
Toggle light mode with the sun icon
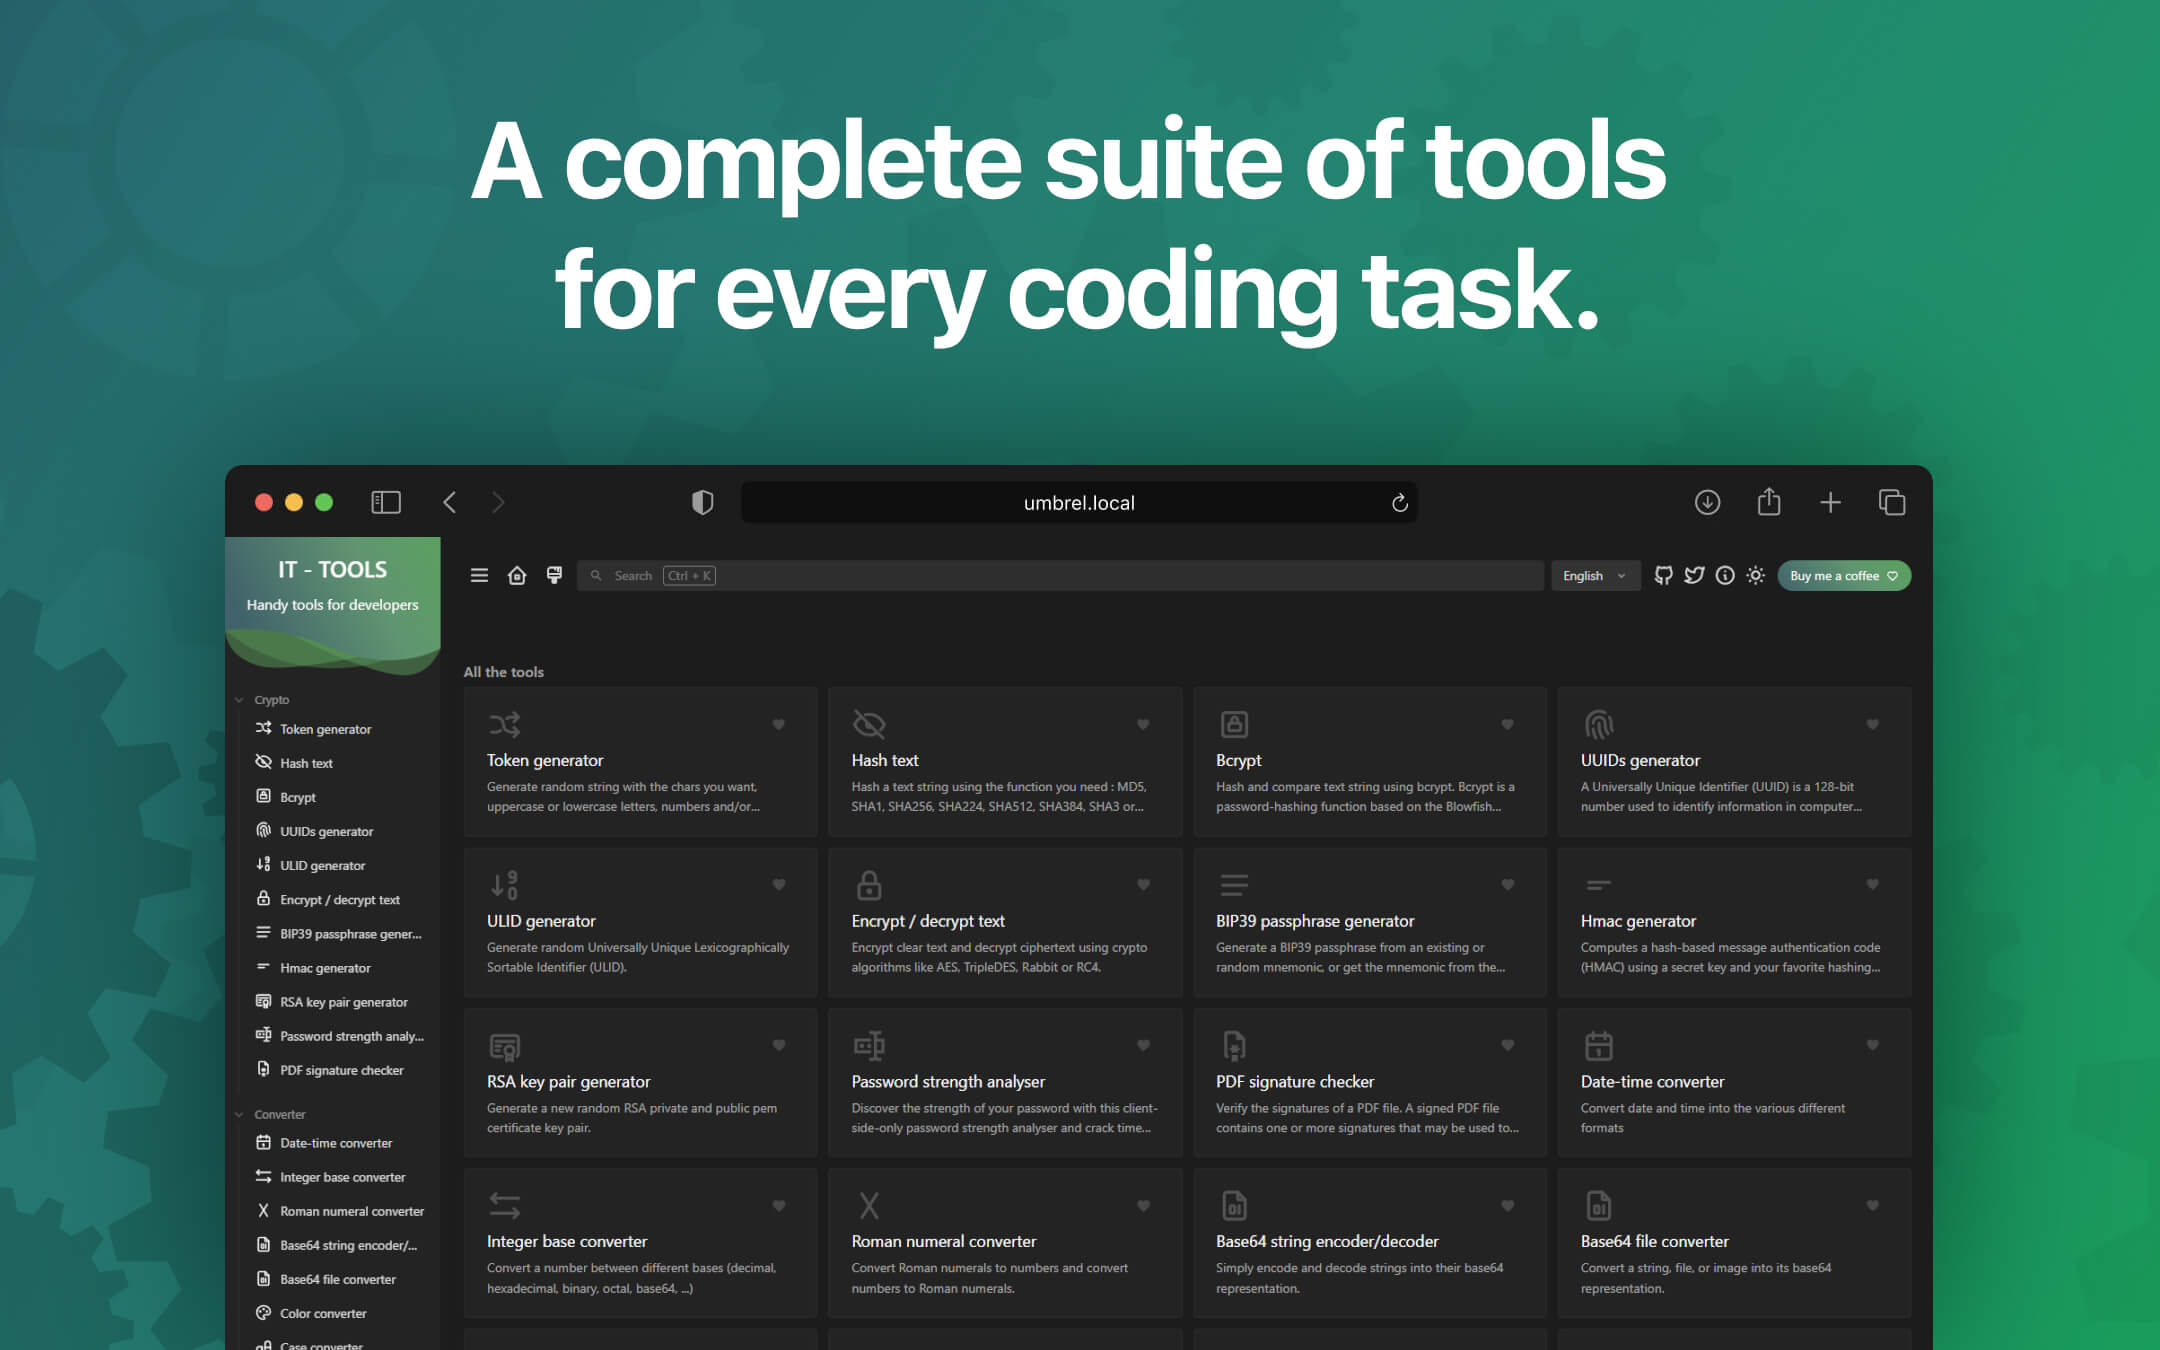(x=1755, y=575)
